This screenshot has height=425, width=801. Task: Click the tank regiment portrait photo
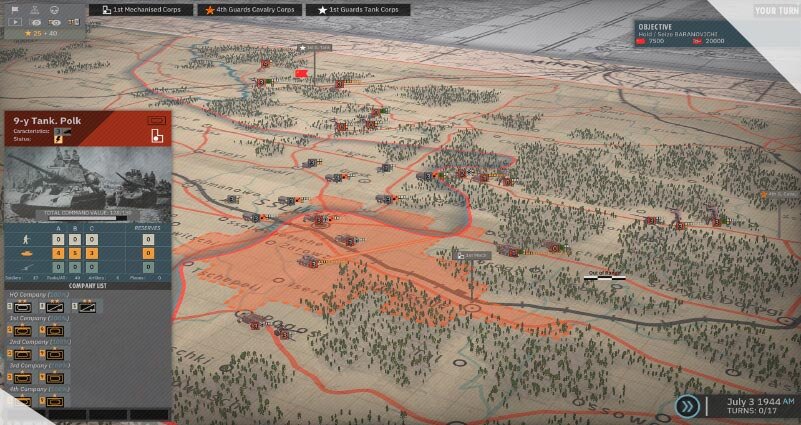(x=88, y=184)
